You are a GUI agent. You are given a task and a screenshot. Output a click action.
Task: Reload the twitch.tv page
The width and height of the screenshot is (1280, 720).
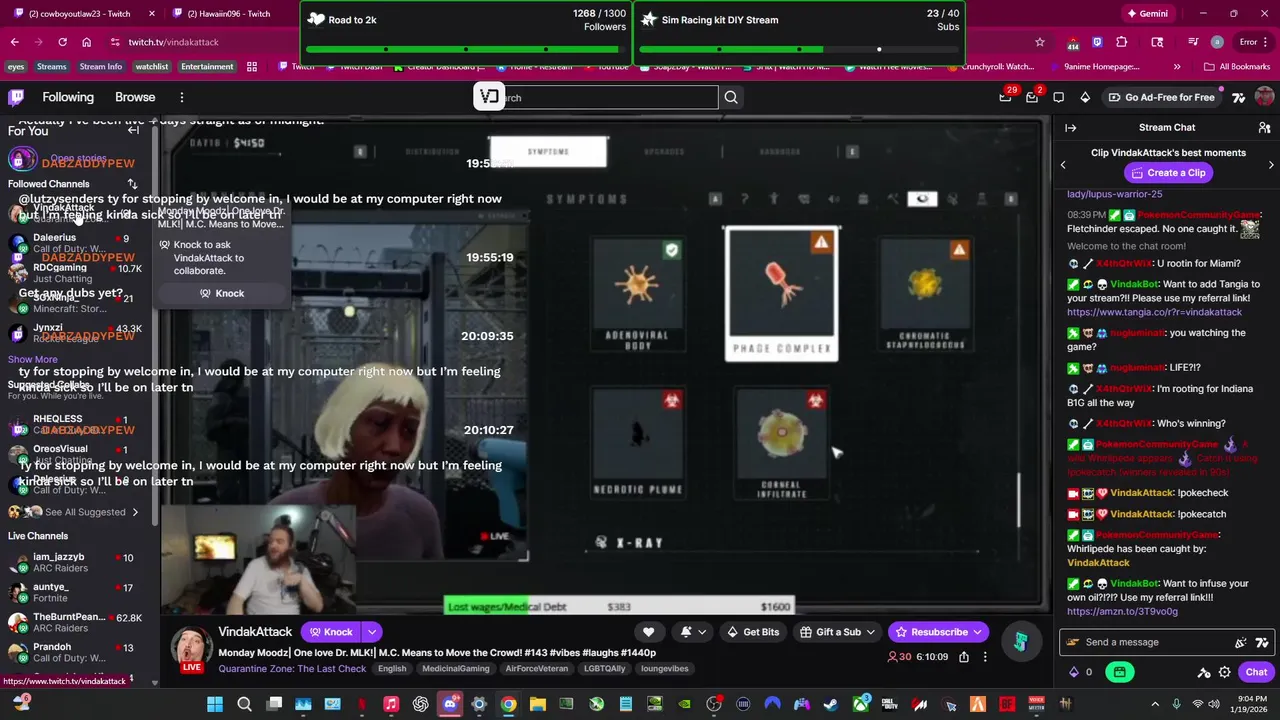[x=62, y=42]
